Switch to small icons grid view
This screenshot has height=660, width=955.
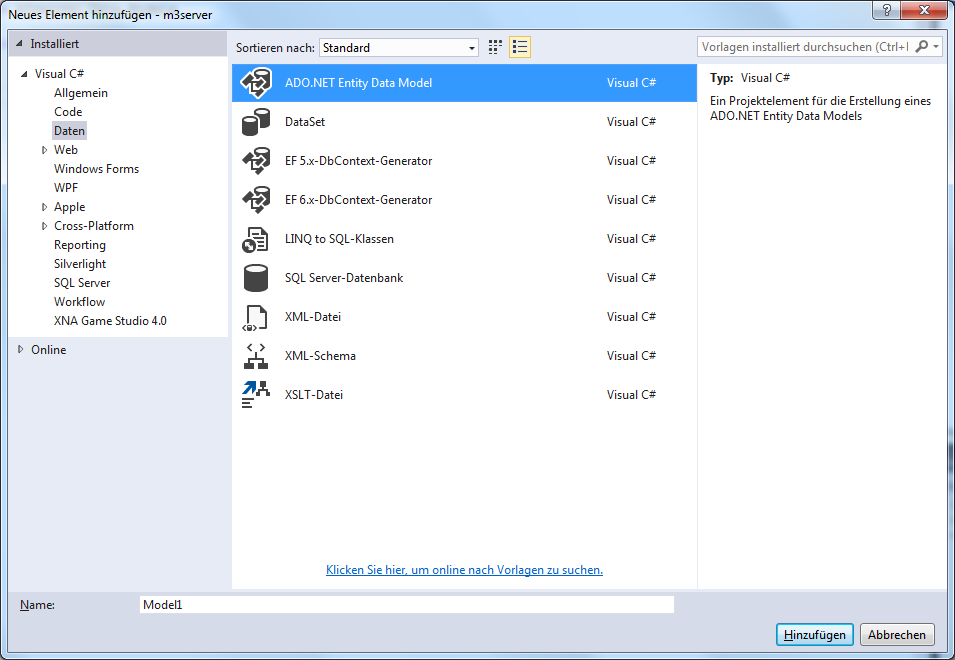(x=495, y=47)
